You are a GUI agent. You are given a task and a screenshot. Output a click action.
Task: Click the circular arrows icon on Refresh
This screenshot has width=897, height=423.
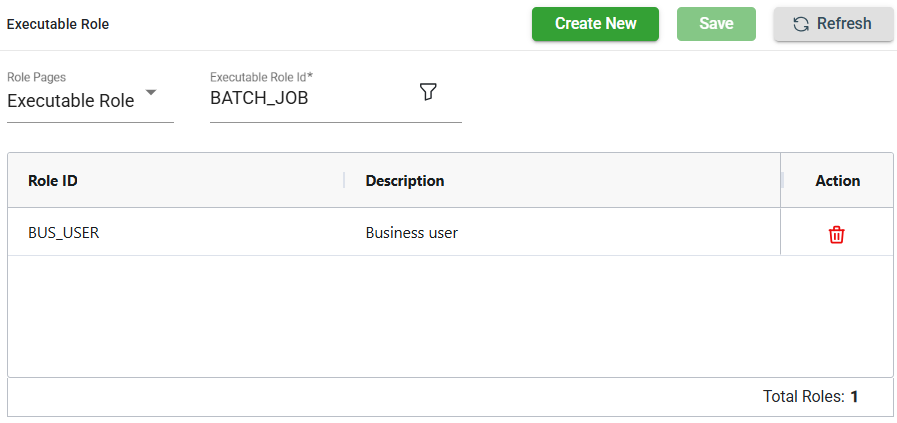coord(801,24)
